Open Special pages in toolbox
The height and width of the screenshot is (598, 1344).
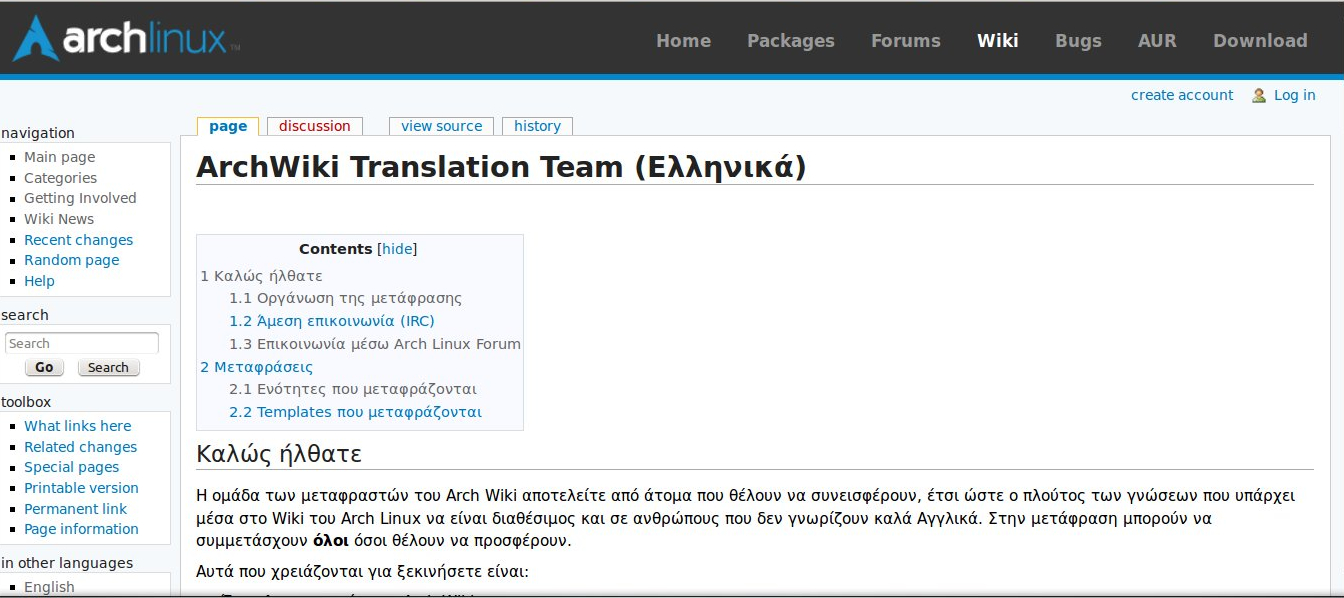coord(71,467)
